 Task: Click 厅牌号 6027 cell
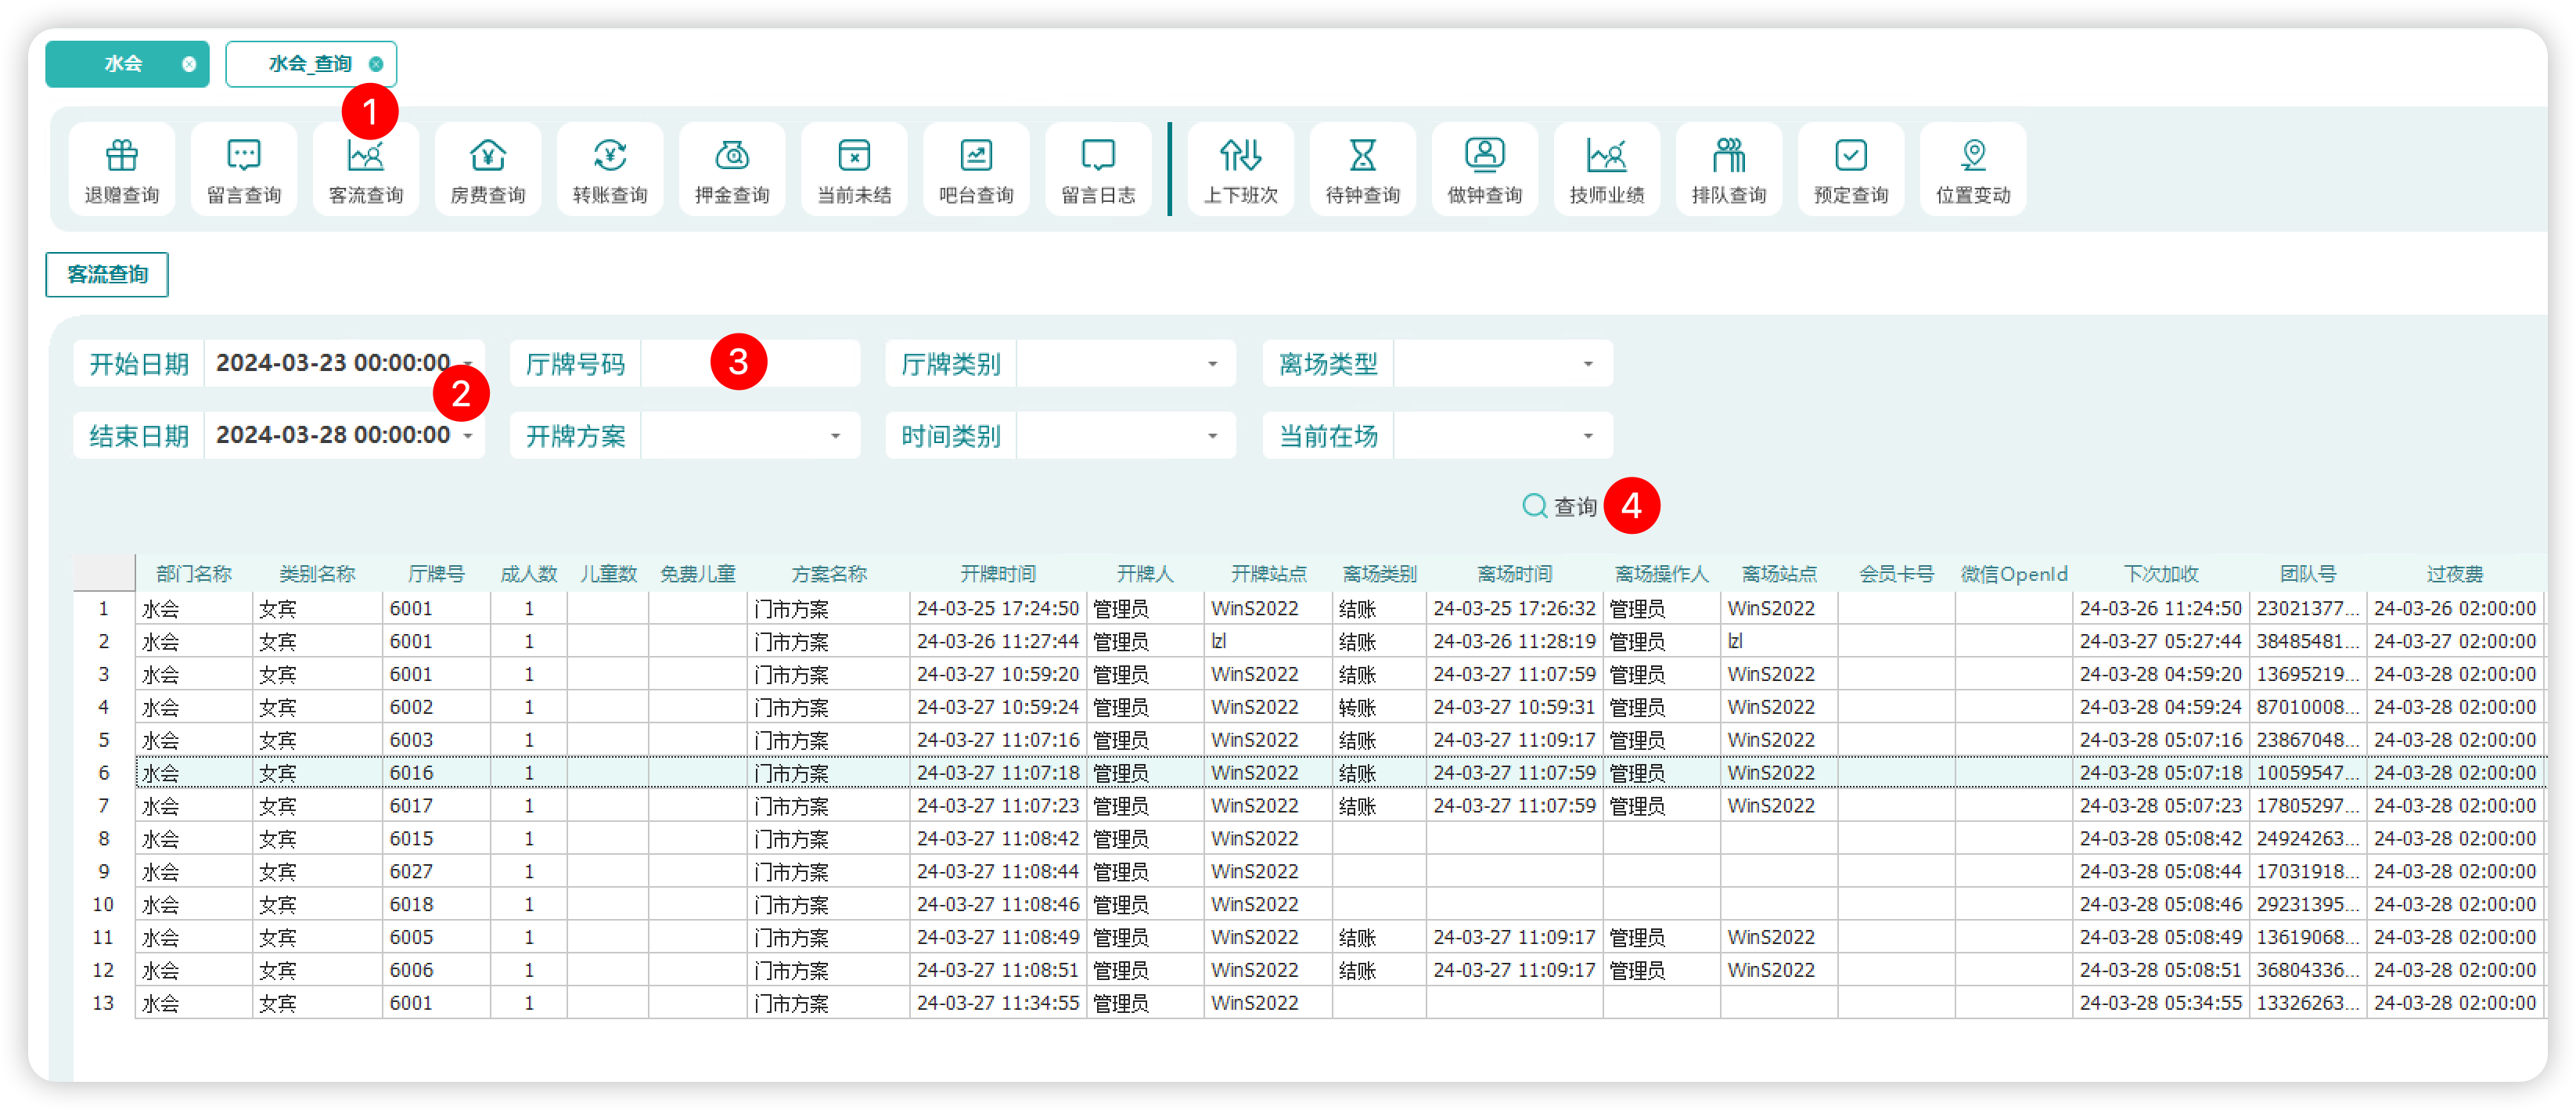click(436, 871)
